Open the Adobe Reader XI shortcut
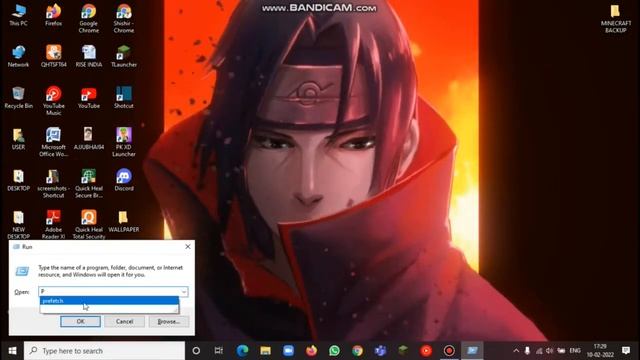The width and height of the screenshot is (640, 360). (53, 225)
